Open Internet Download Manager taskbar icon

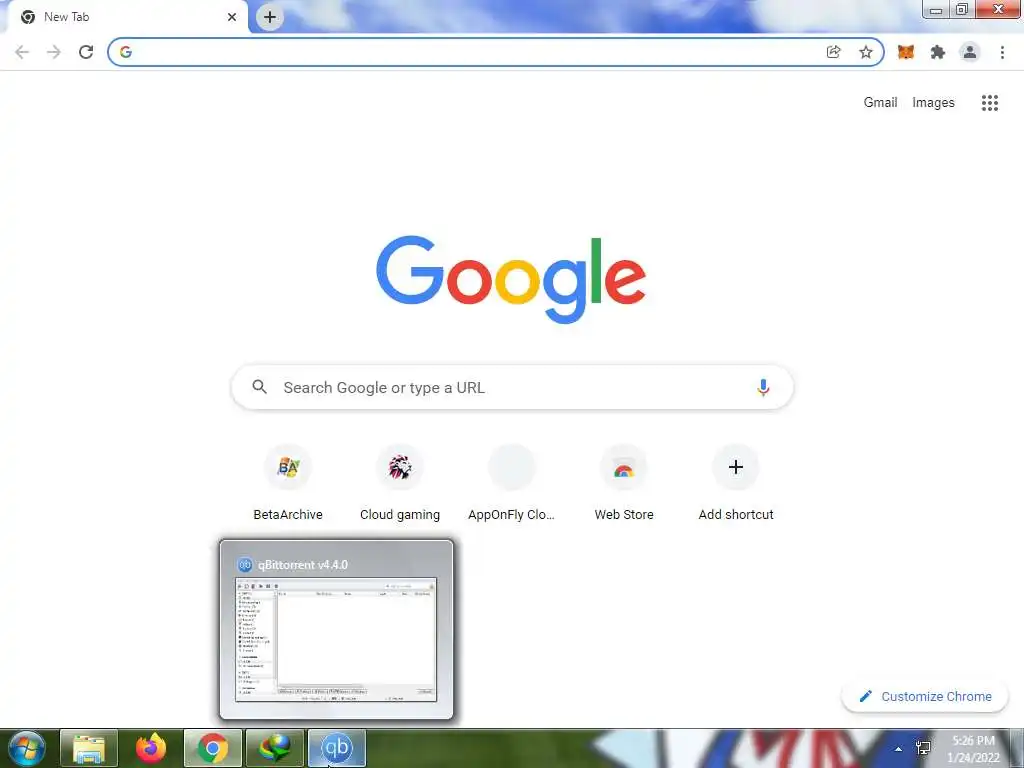(274, 748)
